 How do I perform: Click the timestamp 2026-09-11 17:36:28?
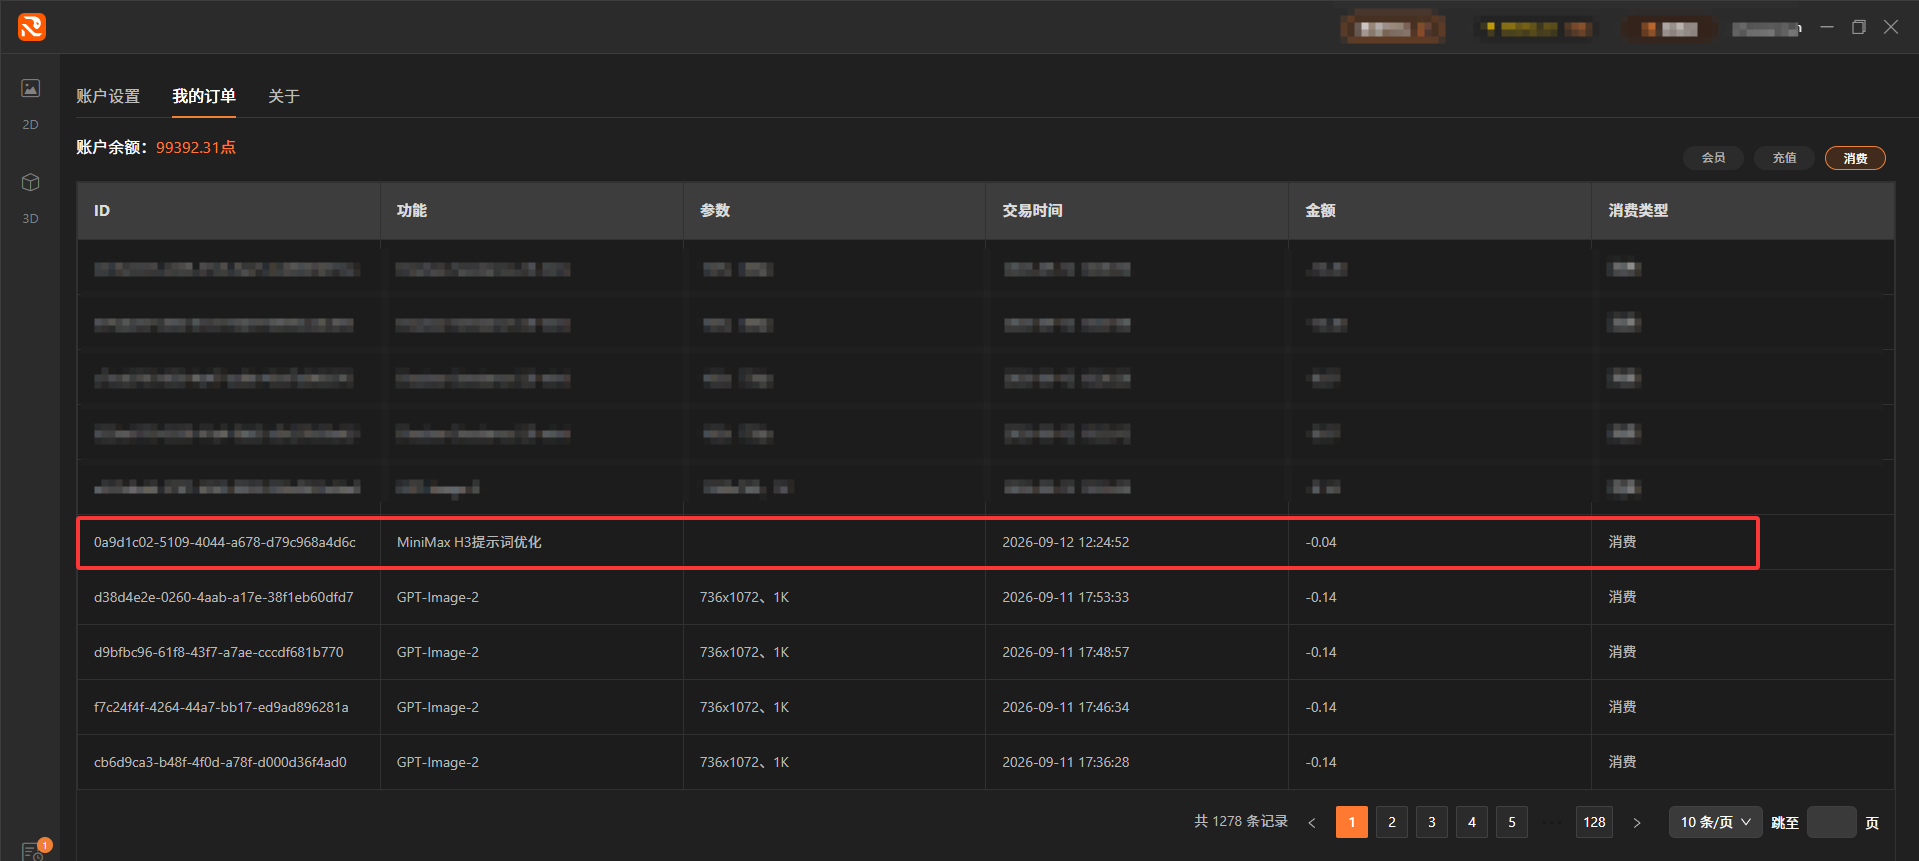point(1066,762)
